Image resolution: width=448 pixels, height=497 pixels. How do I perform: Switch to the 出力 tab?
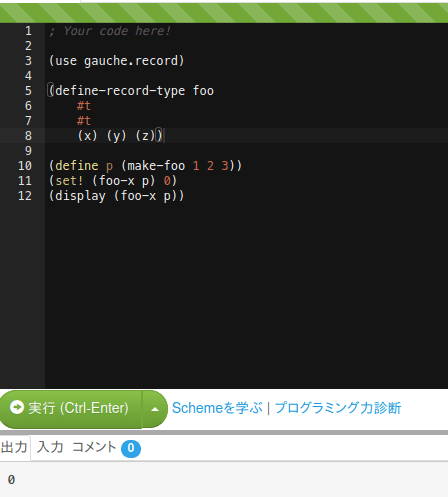click(14, 447)
